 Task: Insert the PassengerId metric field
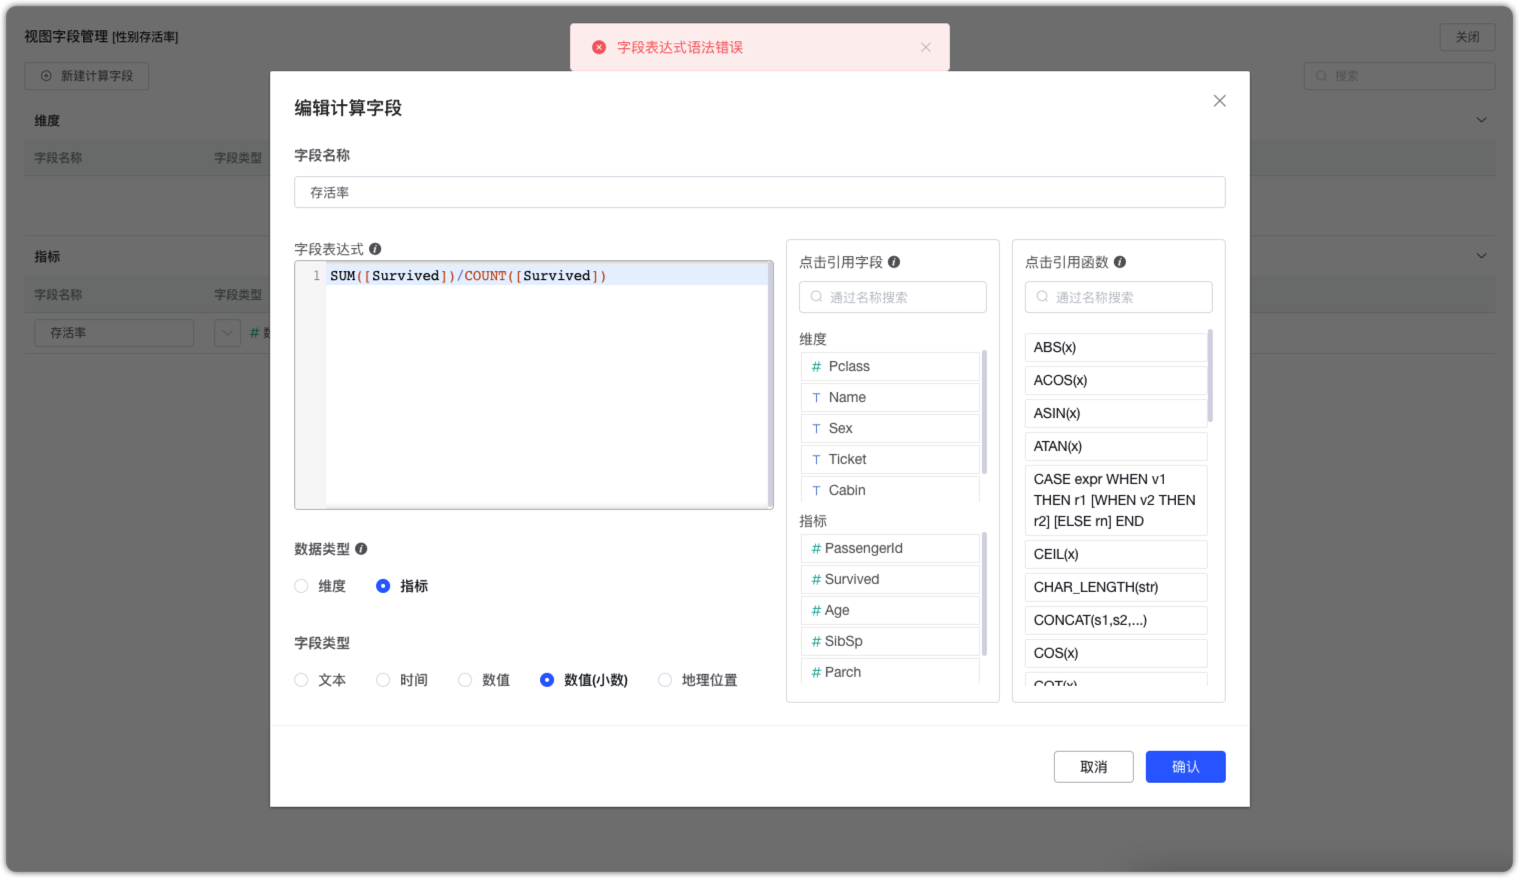[x=890, y=548]
